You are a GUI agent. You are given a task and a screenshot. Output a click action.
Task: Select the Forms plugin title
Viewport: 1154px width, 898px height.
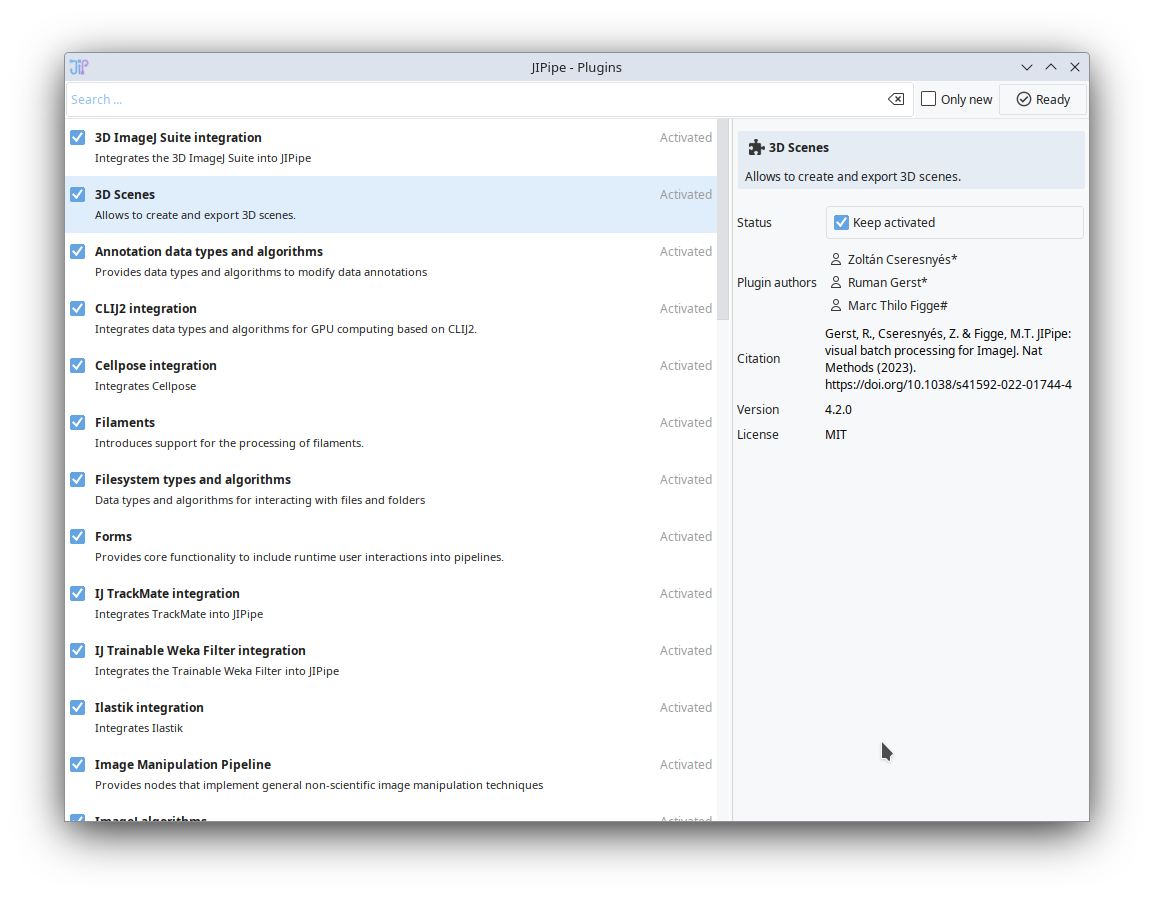click(x=113, y=537)
